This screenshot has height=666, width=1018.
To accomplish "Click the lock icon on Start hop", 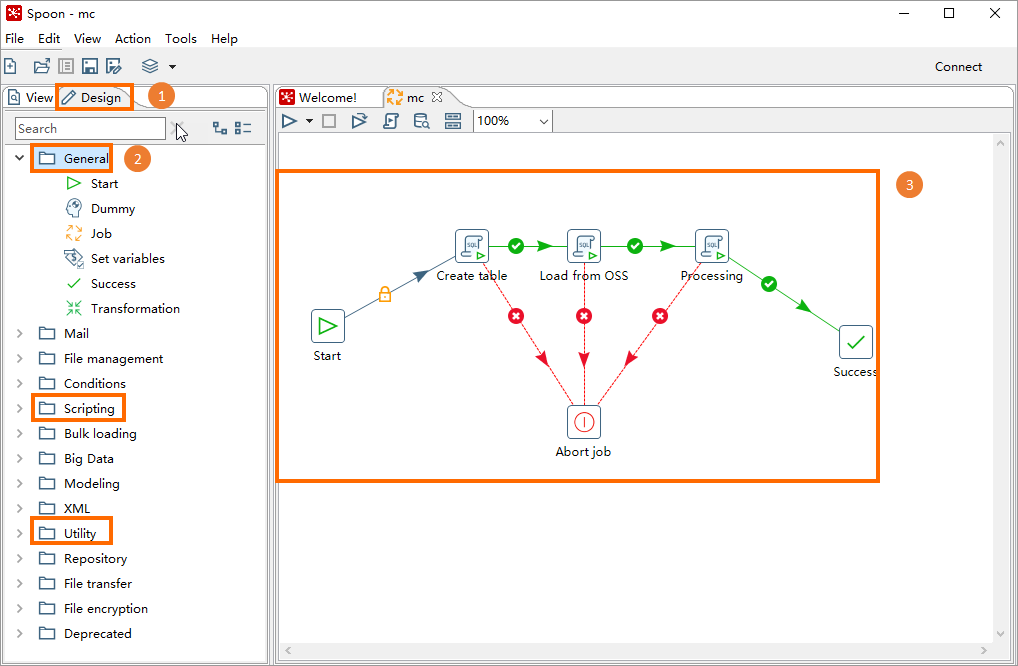I will click(x=385, y=293).
